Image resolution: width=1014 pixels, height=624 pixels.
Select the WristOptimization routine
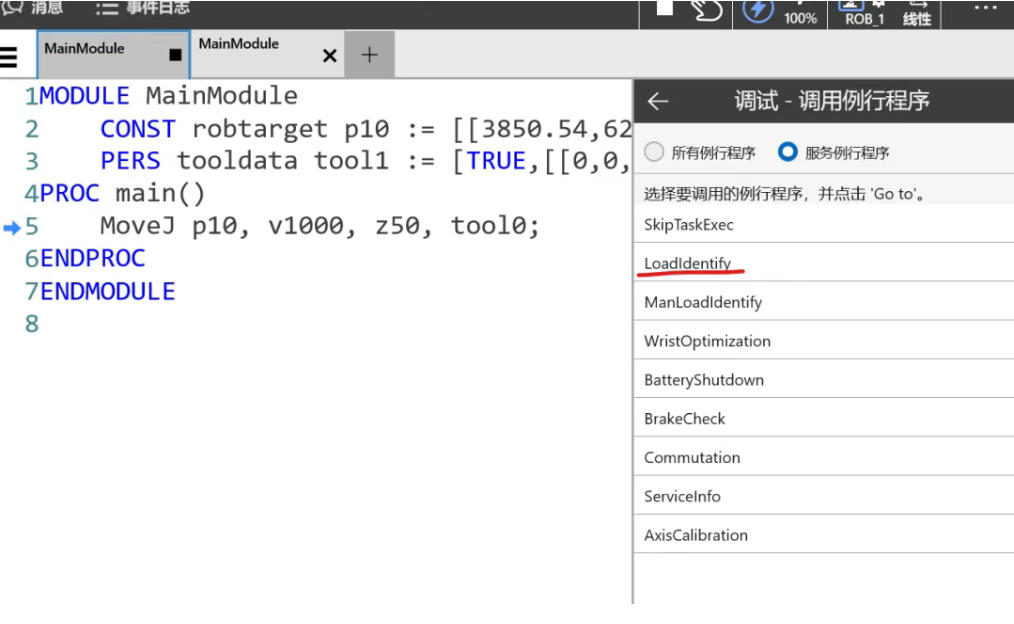coord(707,341)
